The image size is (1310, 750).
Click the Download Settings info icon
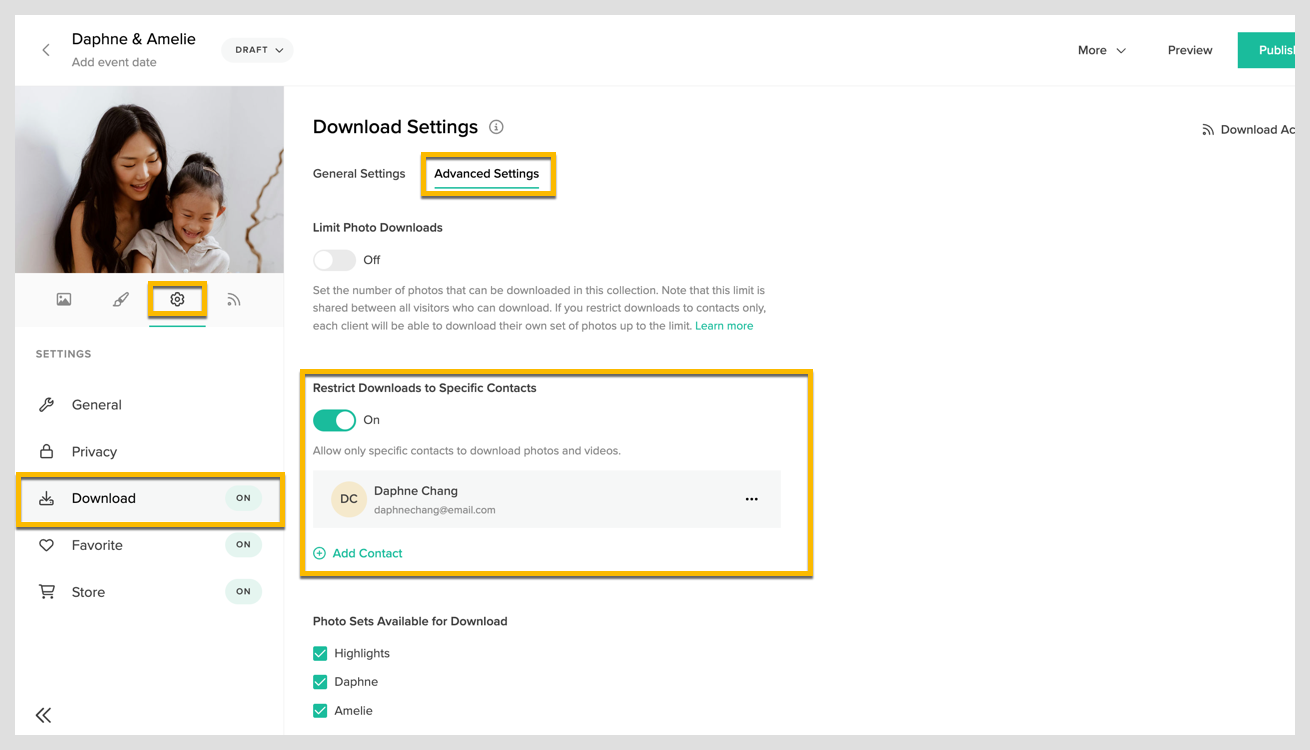point(496,127)
